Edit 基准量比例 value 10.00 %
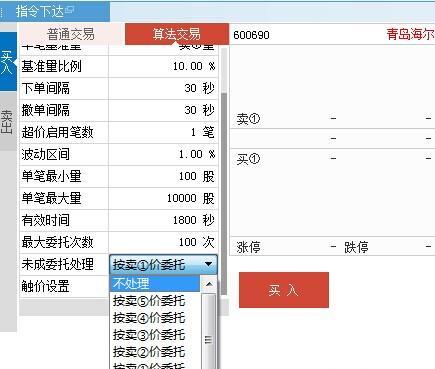Screen dimensions: 435x369 coord(163,66)
